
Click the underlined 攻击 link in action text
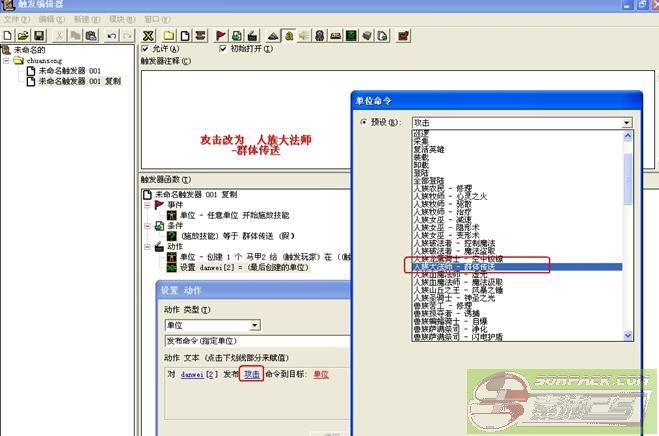point(252,374)
